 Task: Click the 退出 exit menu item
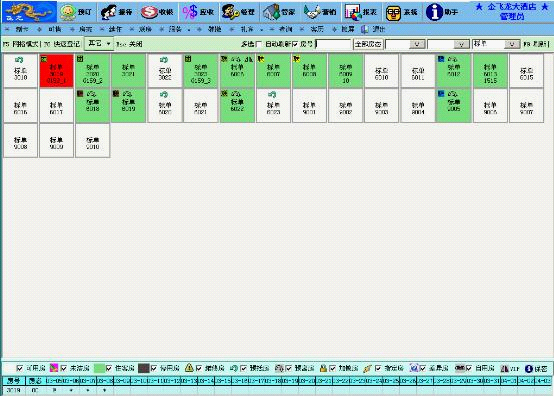378,29
